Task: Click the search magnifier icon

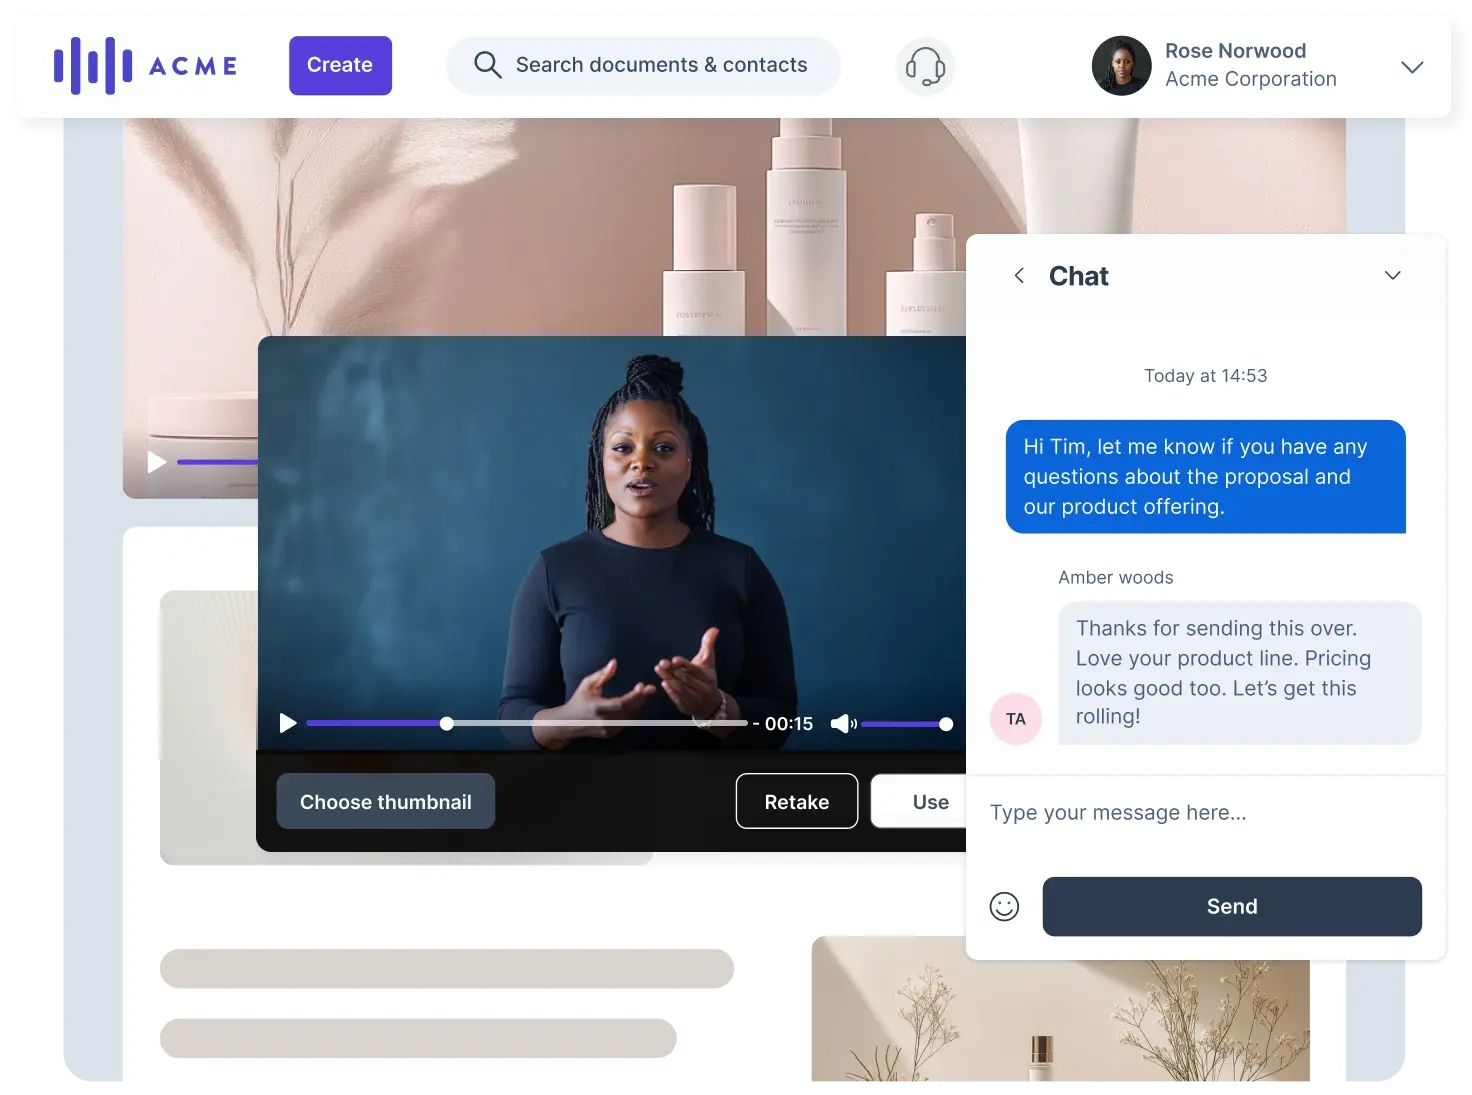Action: (488, 64)
